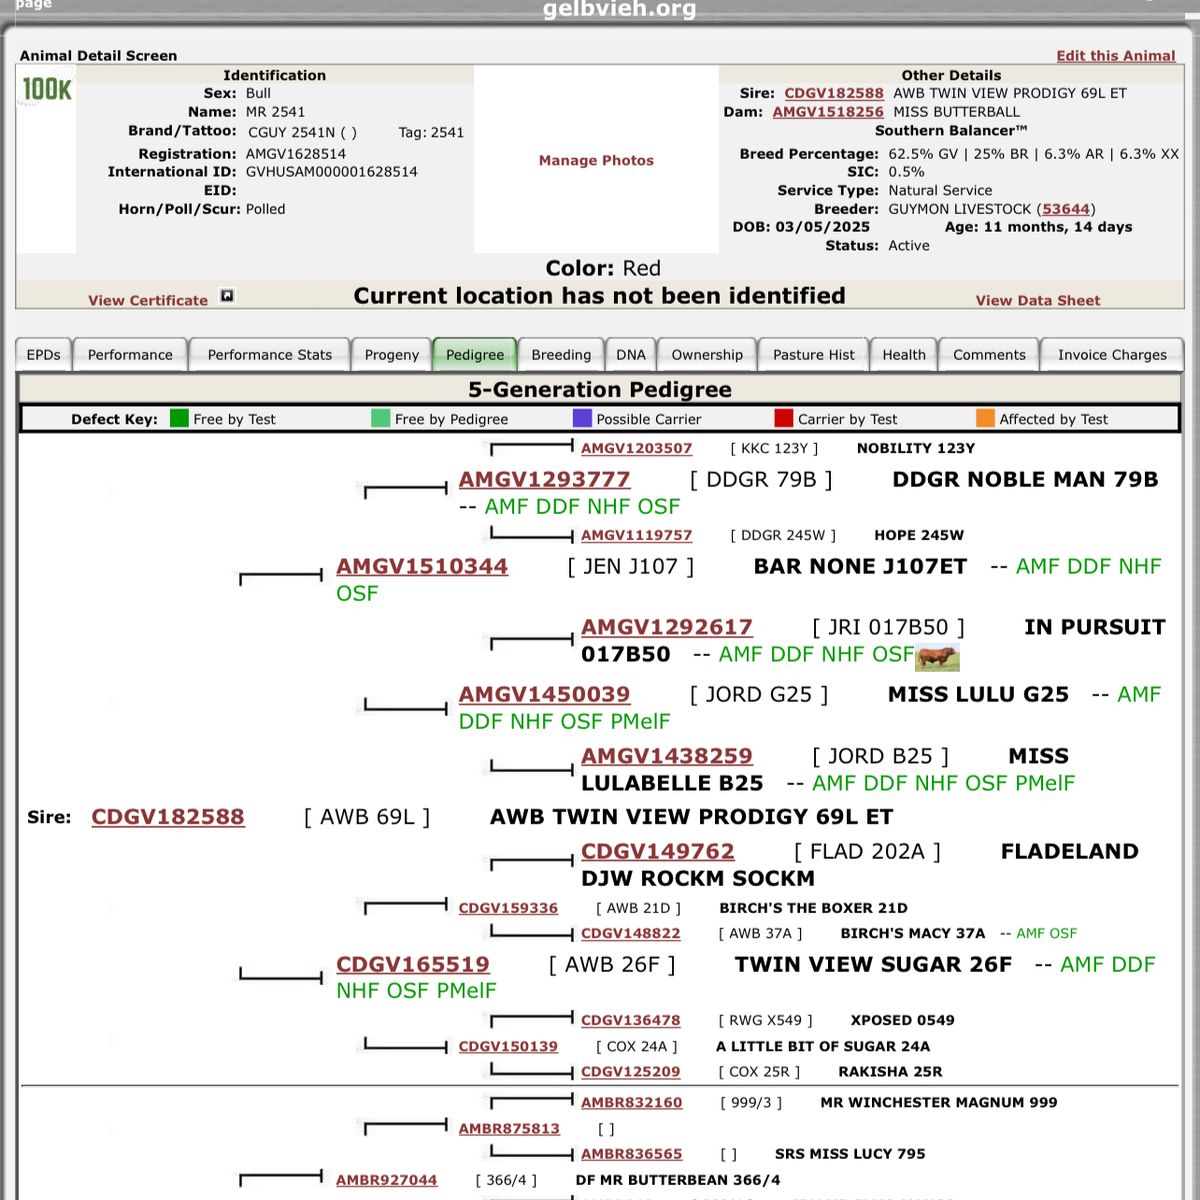1200x1200 pixels.
Task: Click the 100K genomic badge icon
Action: tap(46, 90)
